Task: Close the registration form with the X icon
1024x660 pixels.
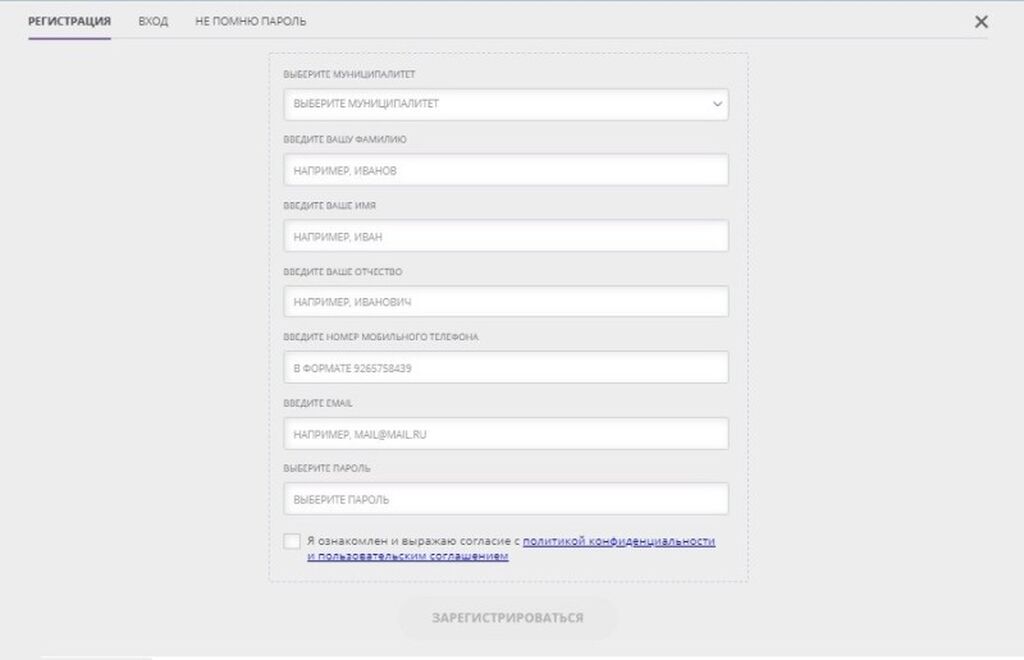Action: click(981, 21)
